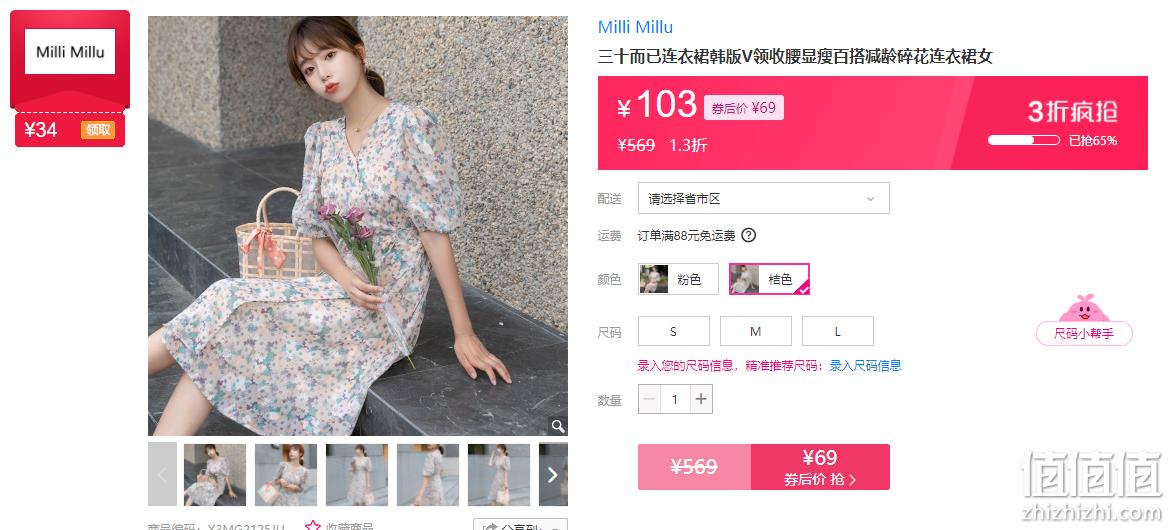1171x530 pixels.
Task: Open the pink size helper mascot
Action: (1084, 320)
